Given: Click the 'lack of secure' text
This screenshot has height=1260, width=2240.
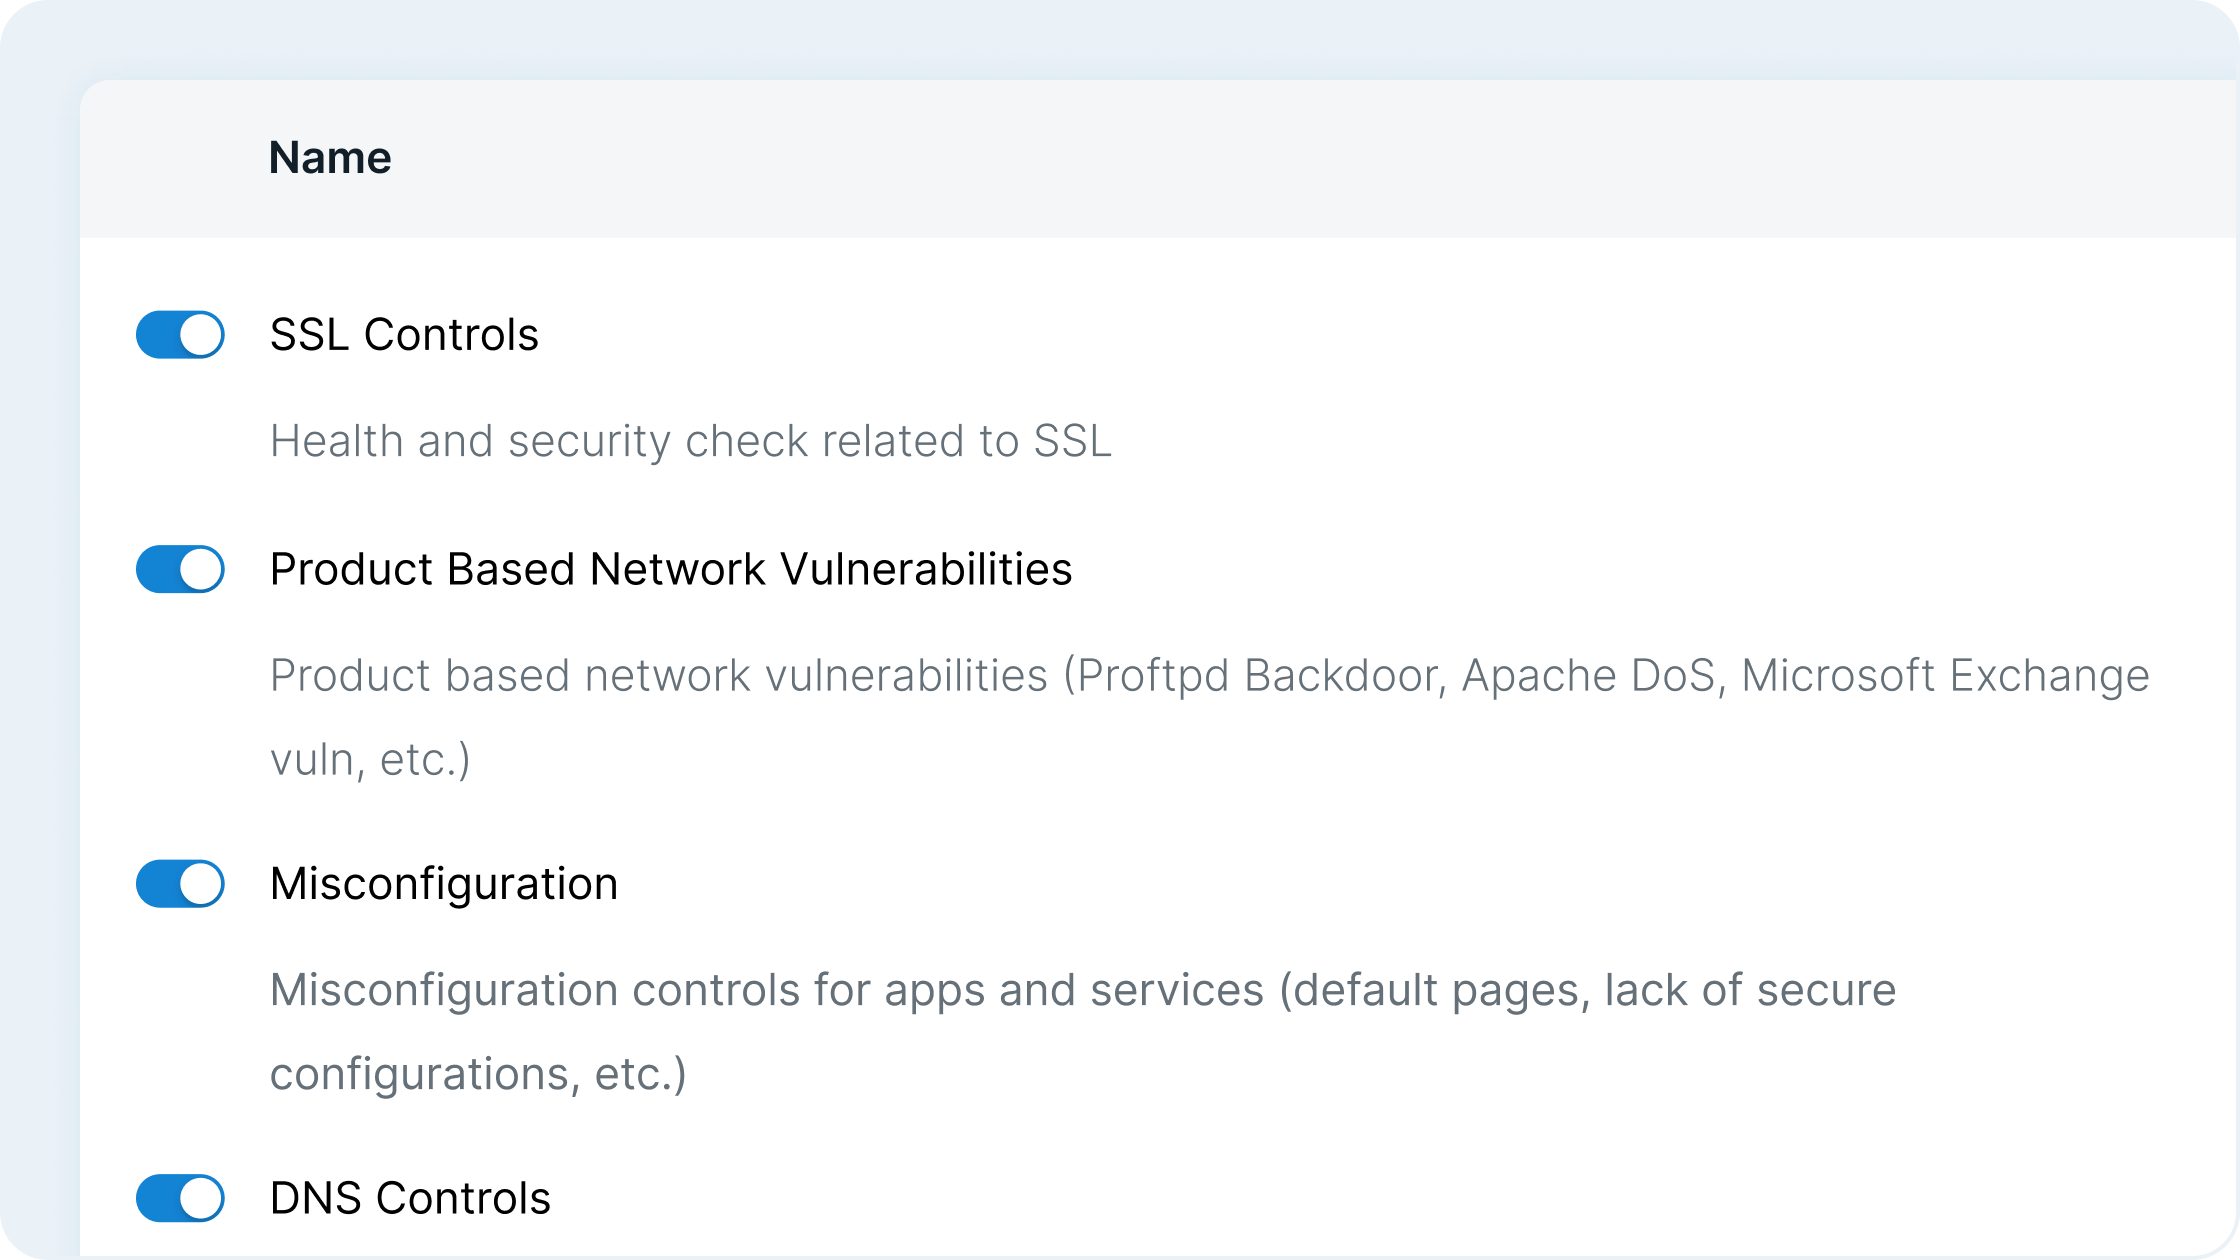Looking at the screenshot, I should click(x=1750, y=990).
